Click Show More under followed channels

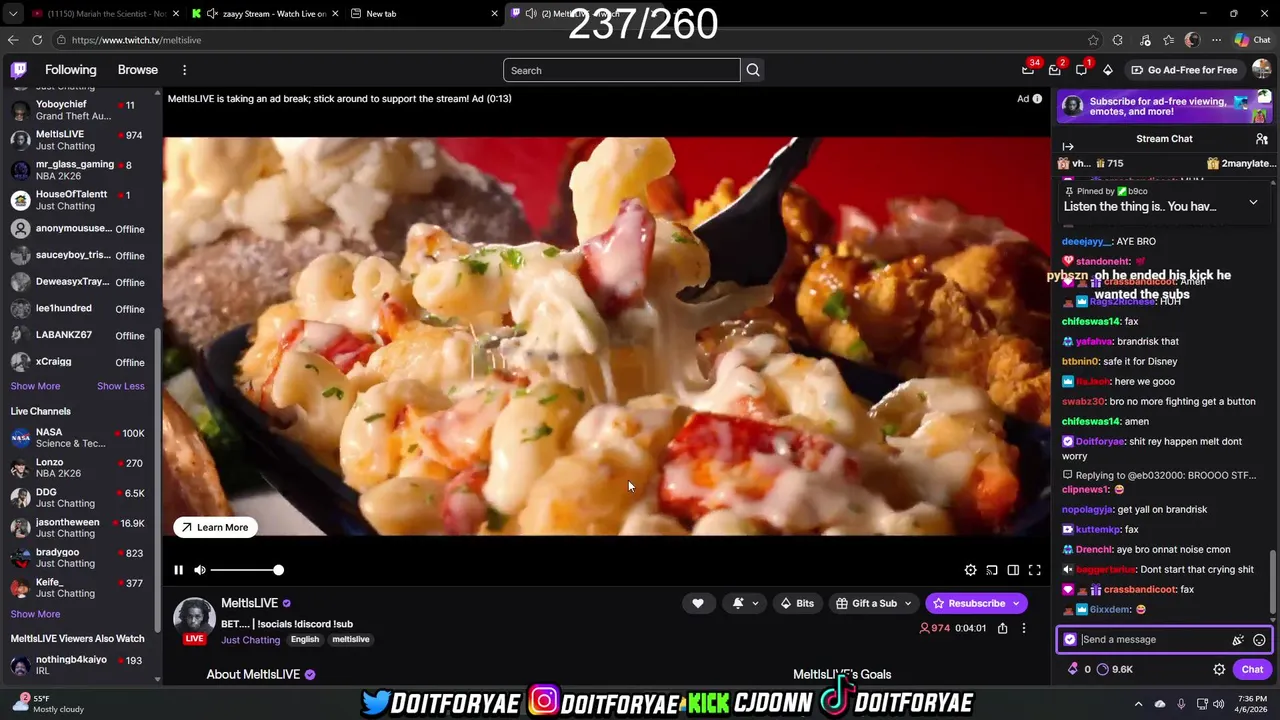point(35,386)
